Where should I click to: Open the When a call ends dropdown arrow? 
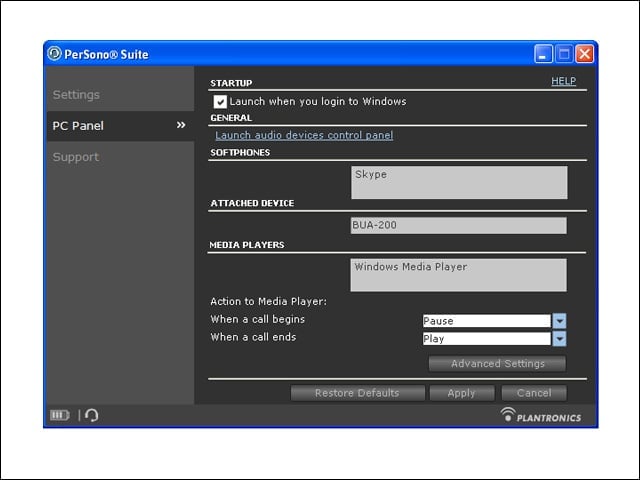pyautogui.click(x=559, y=338)
